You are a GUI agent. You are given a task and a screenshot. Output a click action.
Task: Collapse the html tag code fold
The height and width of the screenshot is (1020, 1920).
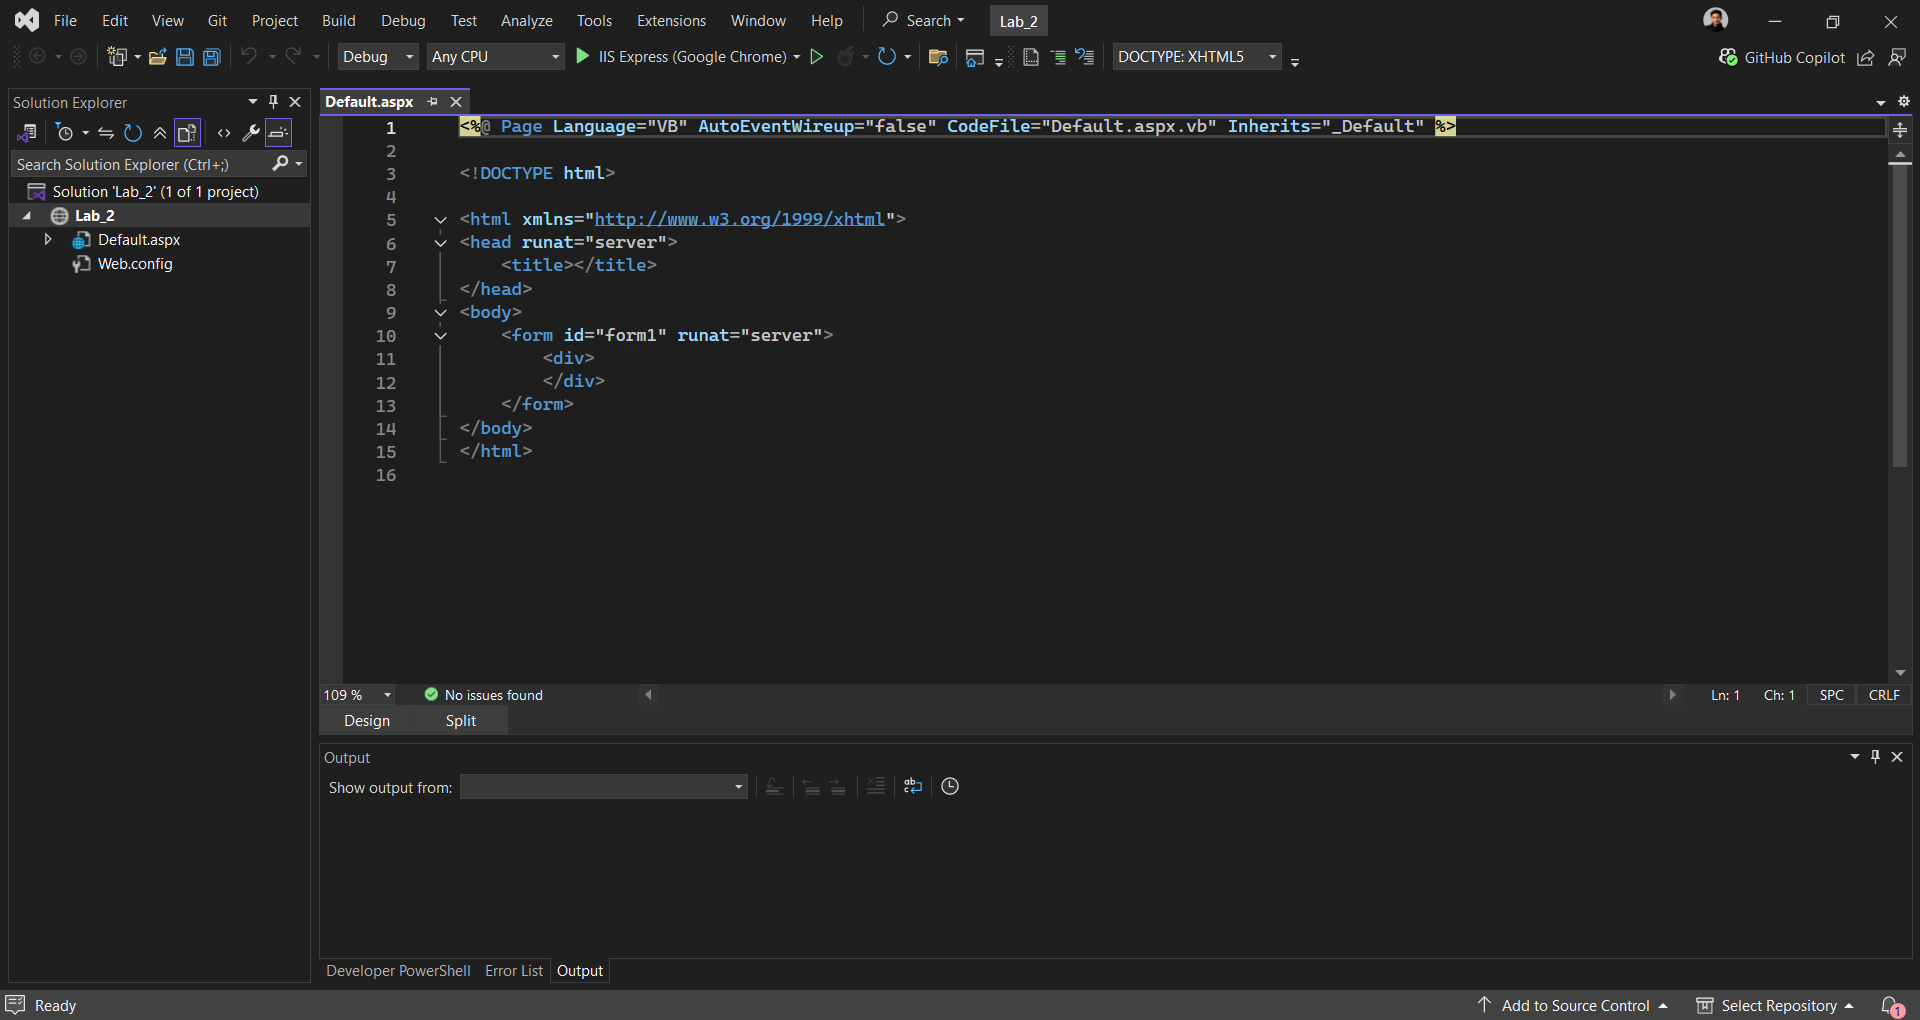(440, 219)
